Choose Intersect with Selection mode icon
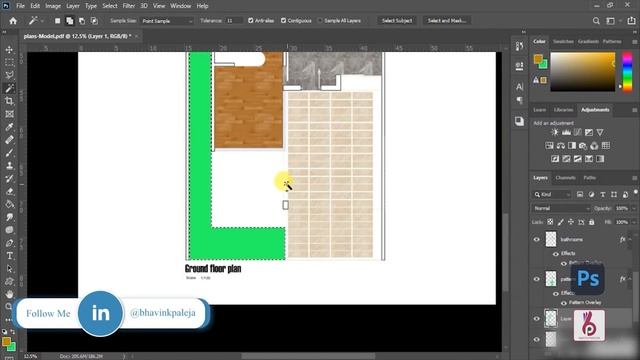Screen dimensions: 640x360 pyautogui.click(x=94, y=20)
